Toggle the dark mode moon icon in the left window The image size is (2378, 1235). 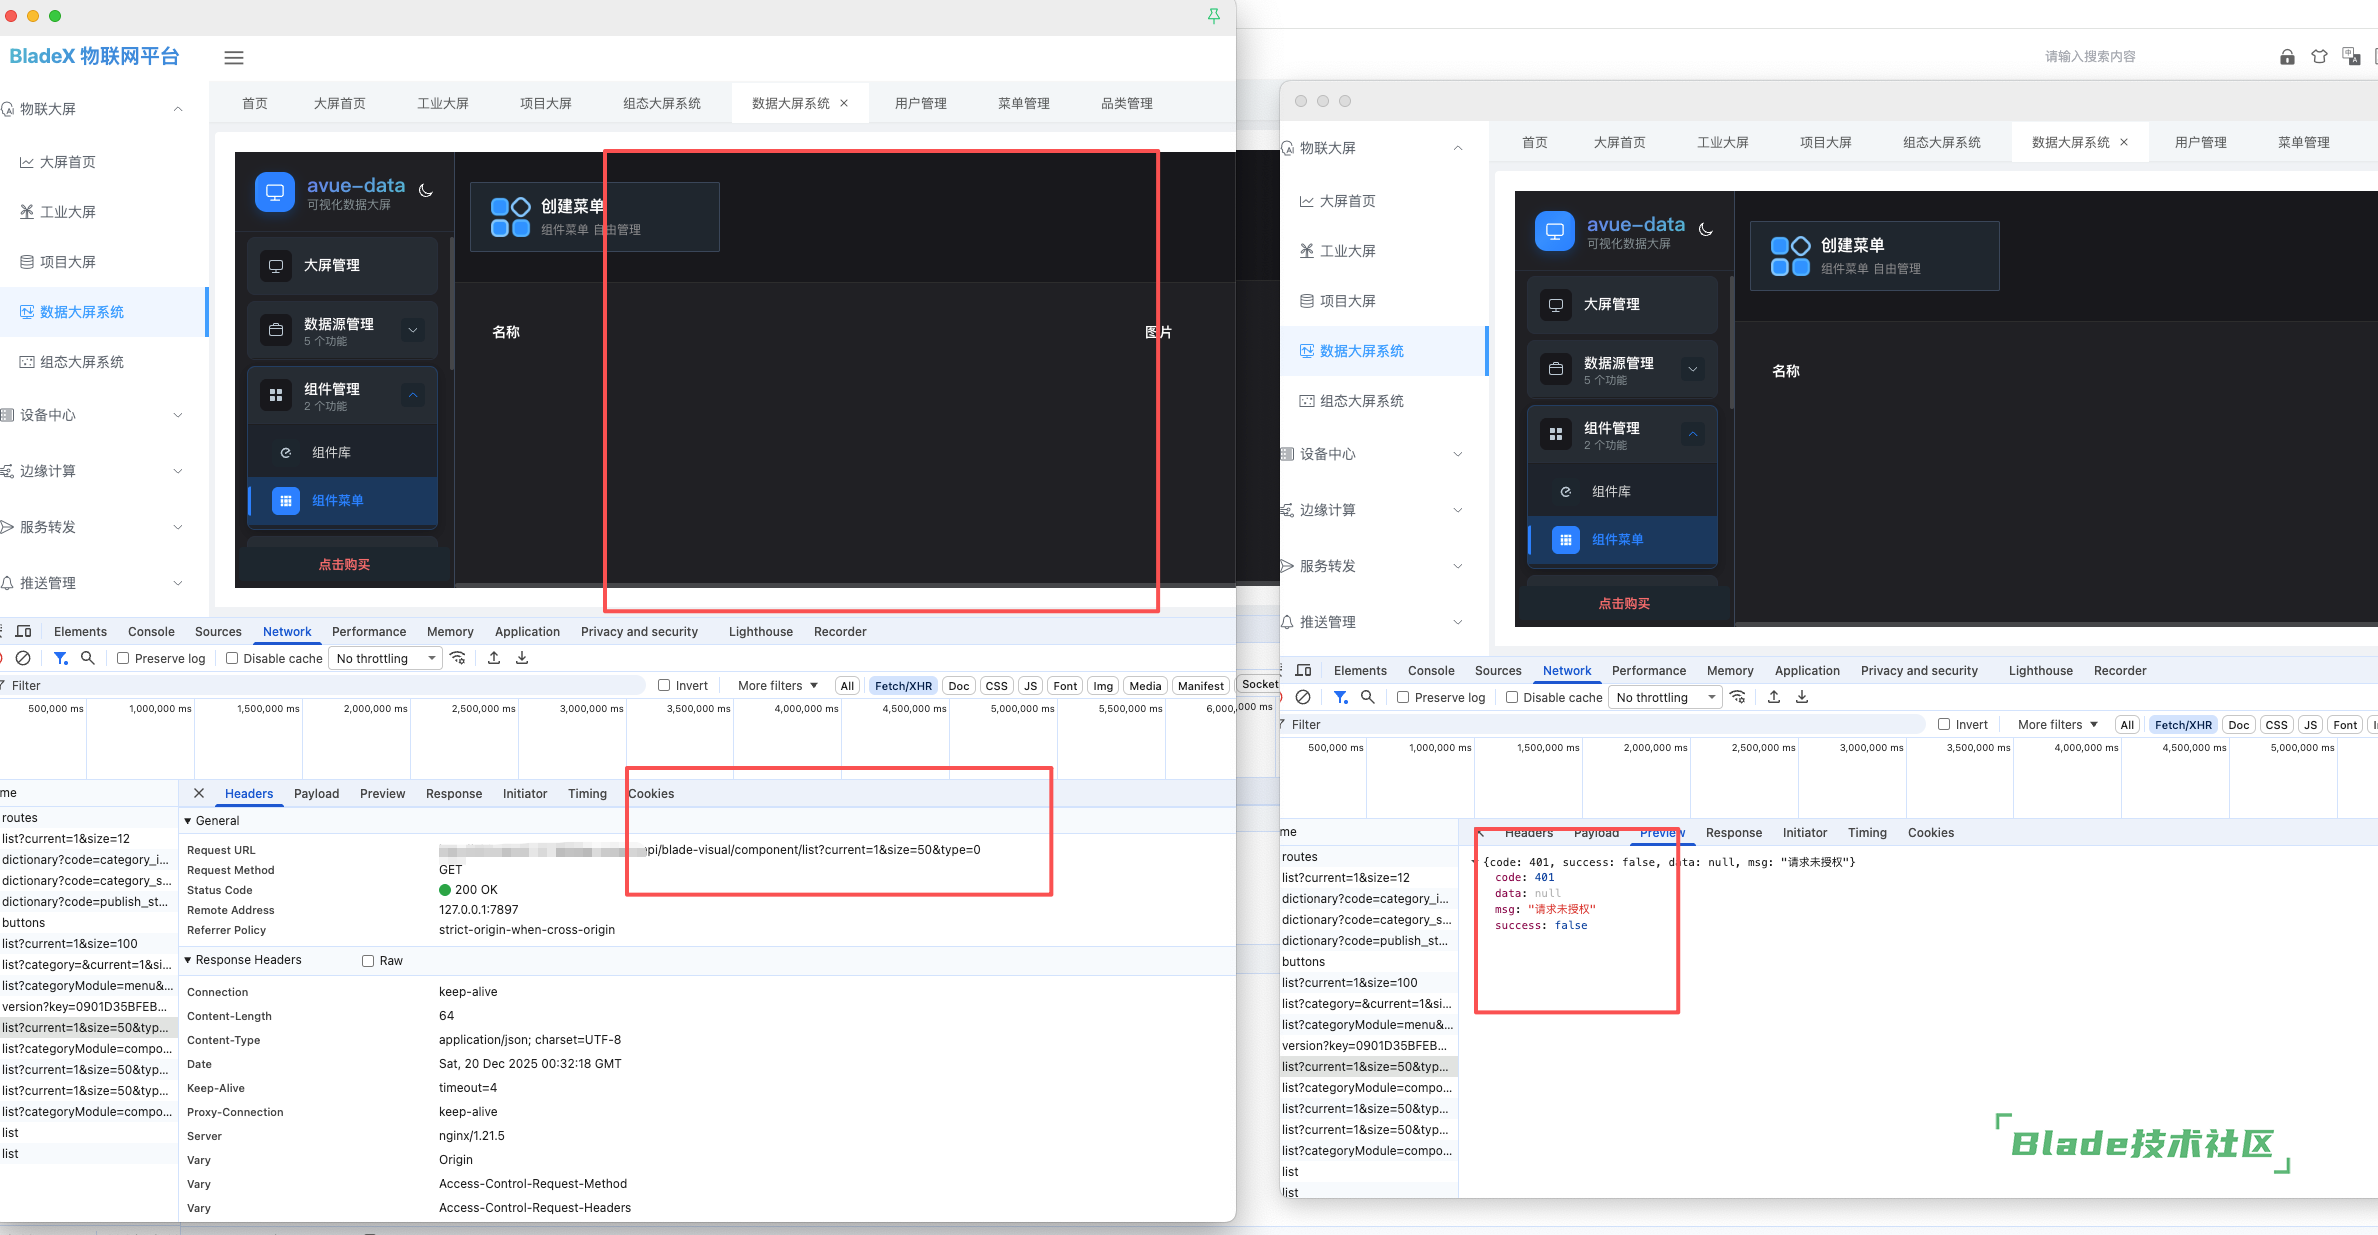pos(426,190)
